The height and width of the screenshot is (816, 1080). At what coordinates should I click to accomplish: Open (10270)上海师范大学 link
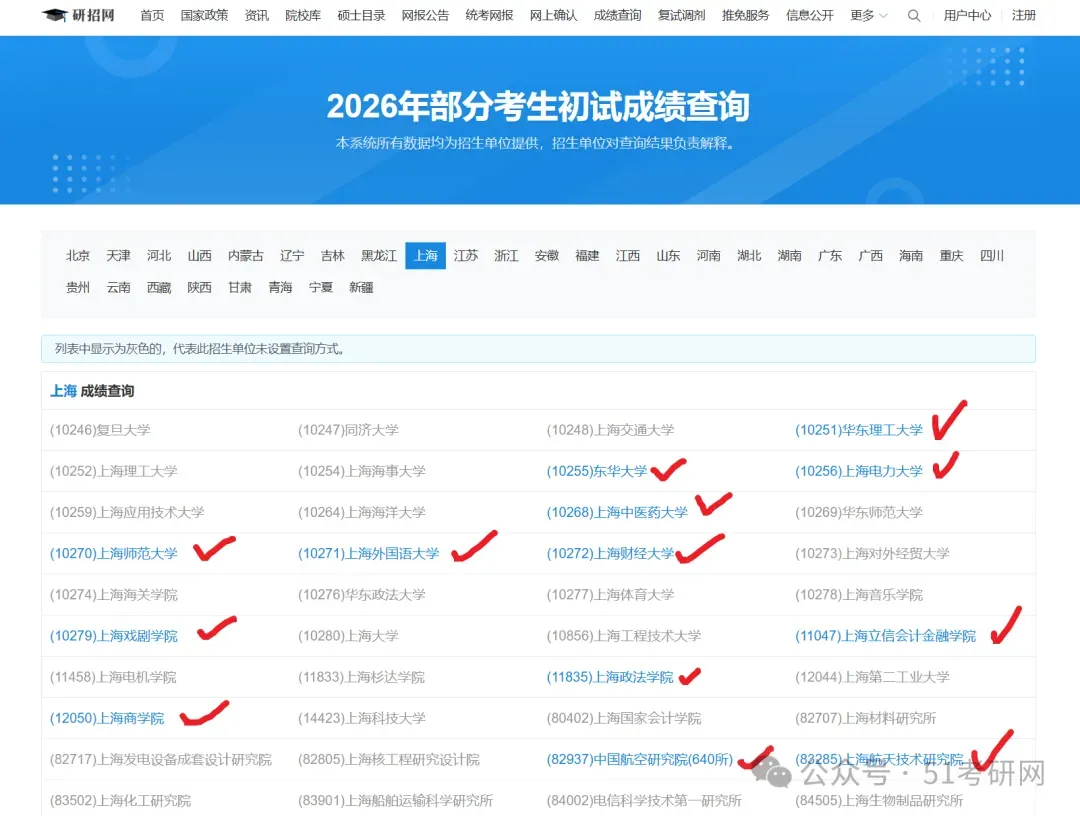click(114, 554)
